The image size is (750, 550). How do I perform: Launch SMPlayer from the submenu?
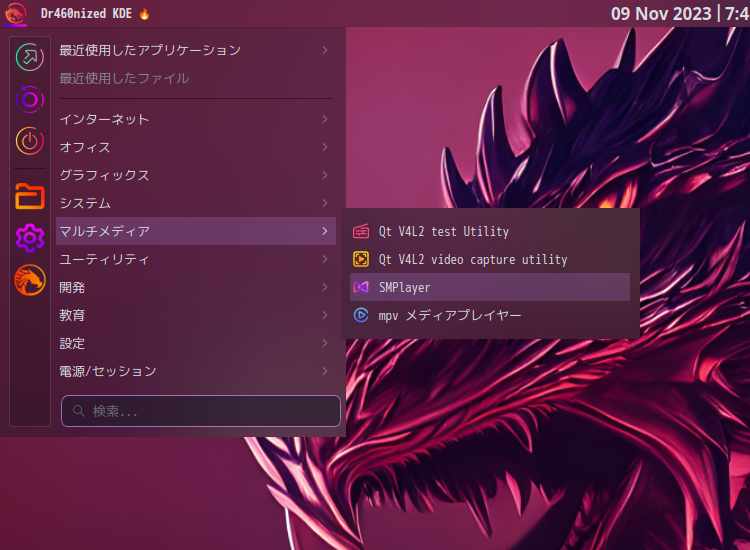pyautogui.click(x=490, y=287)
